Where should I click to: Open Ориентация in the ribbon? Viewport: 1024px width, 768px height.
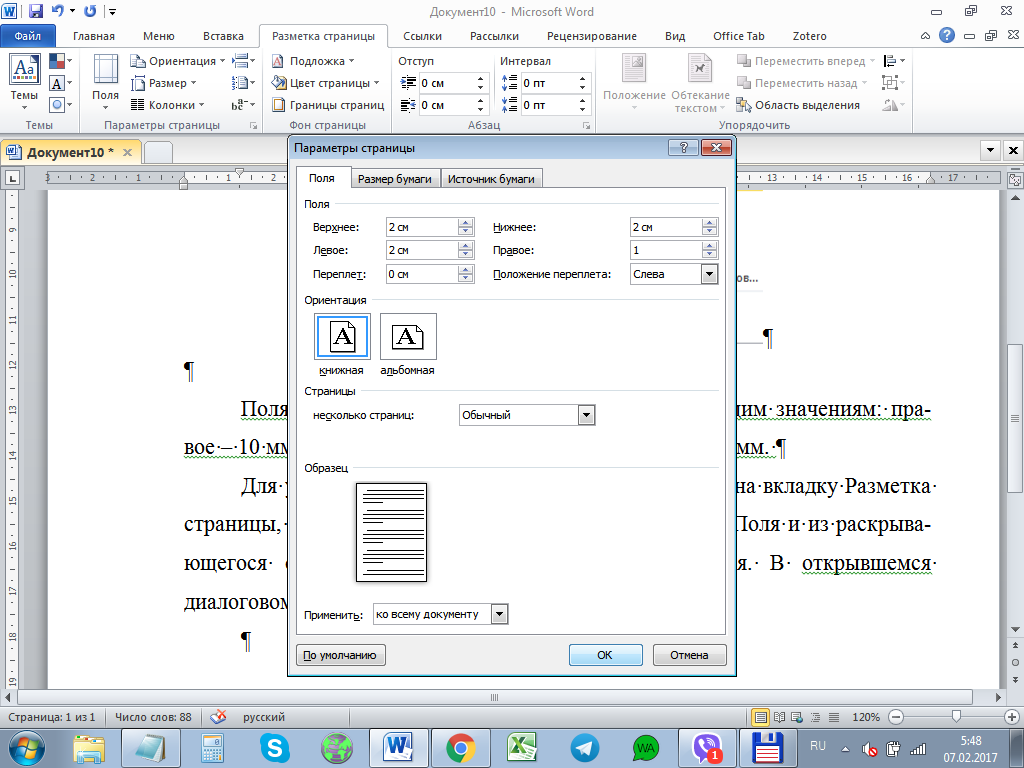(x=178, y=61)
